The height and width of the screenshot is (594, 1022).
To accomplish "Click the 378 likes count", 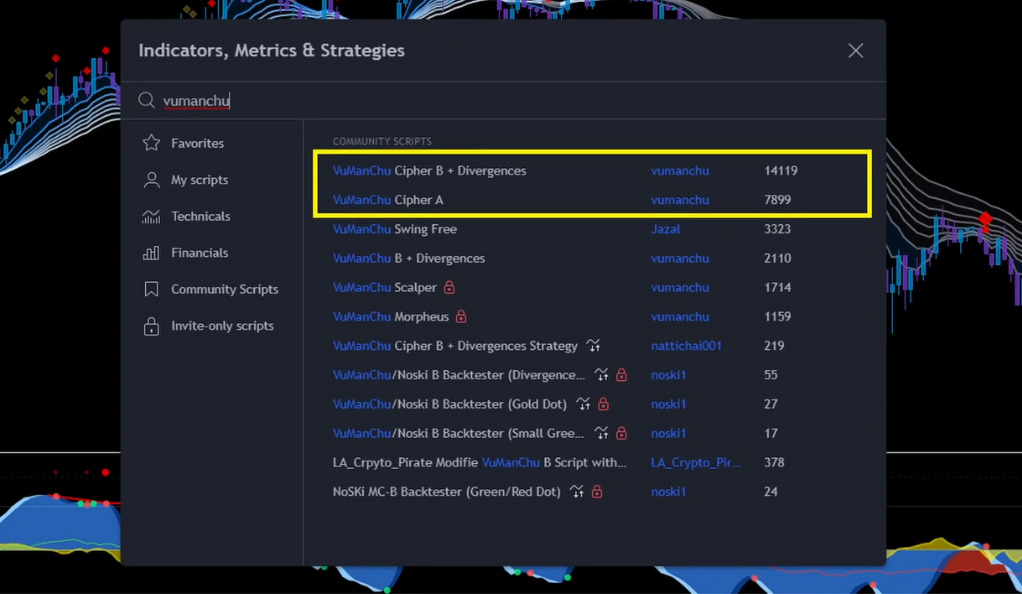I will (774, 462).
